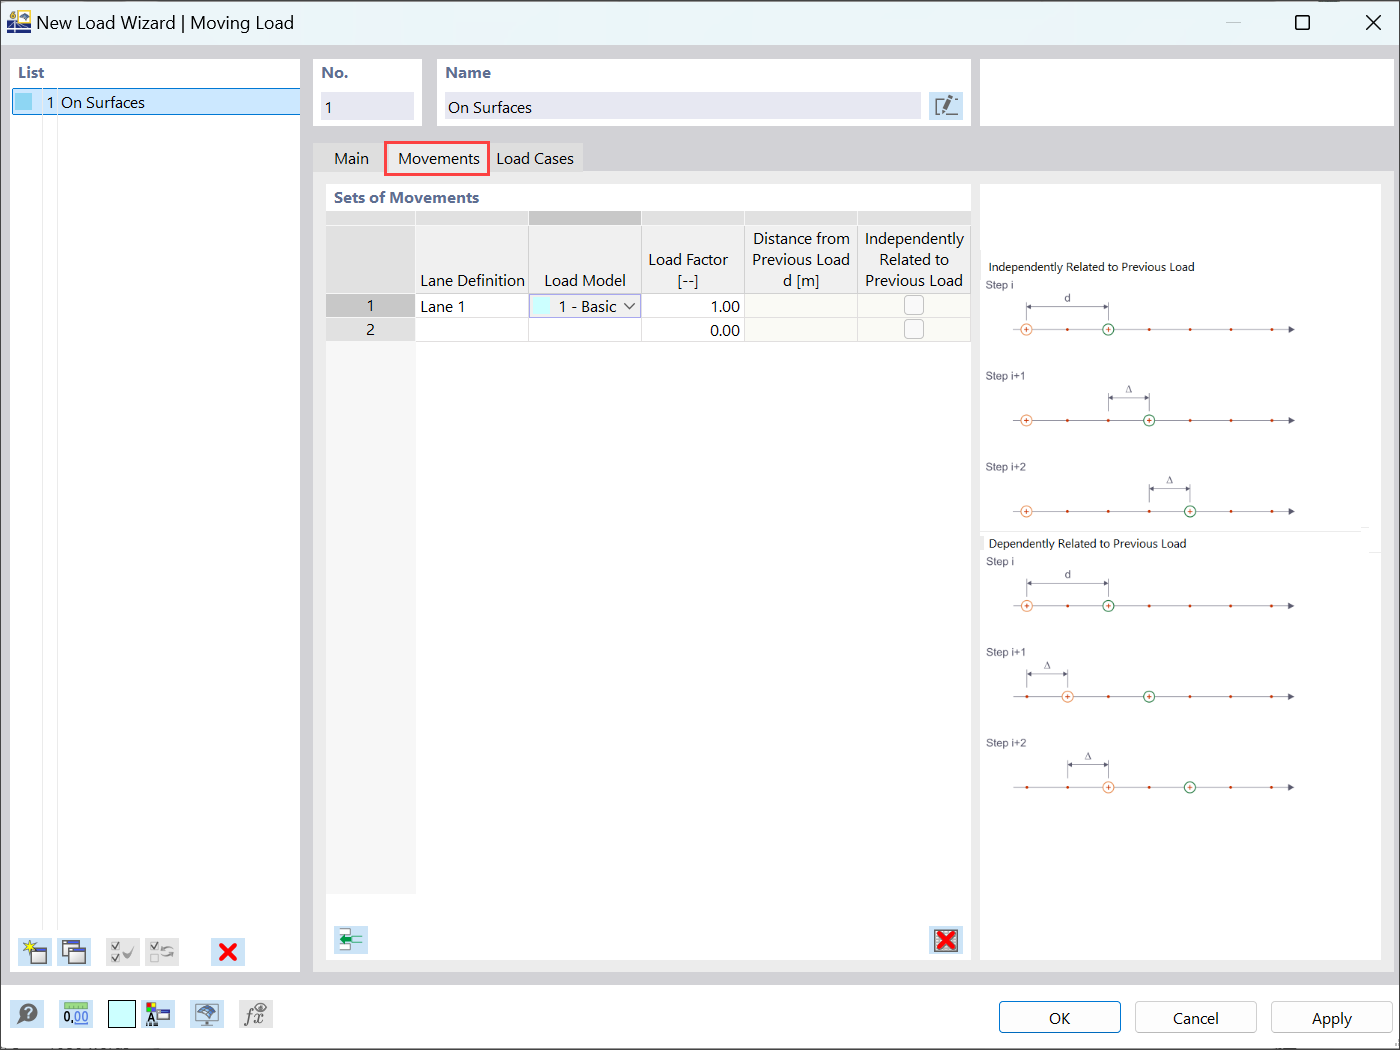Screen dimensions: 1400x1050
Task: Click the Cancel button
Action: coord(1196,1018)
